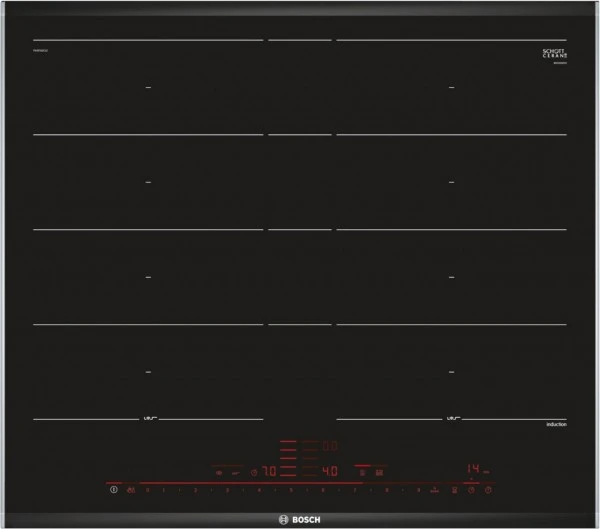
Task: Tap the small clock symbol beside 7.0
Action: pyautogui.click(x=254, y=473)
